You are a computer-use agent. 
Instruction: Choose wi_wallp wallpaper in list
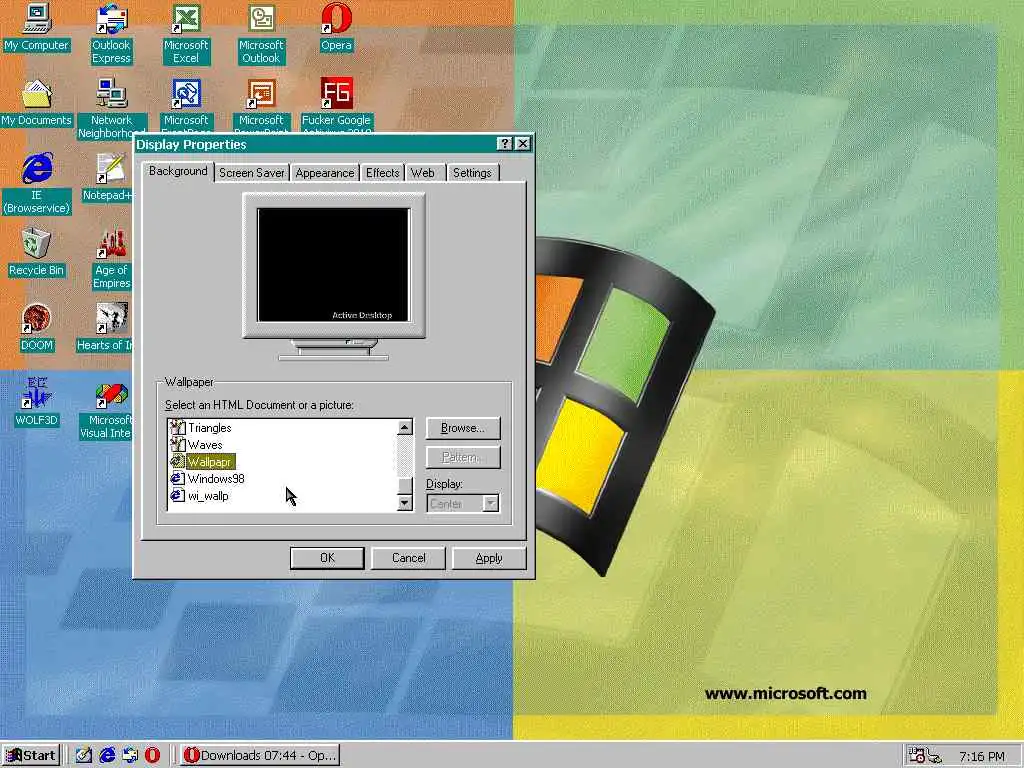(208, 496)
